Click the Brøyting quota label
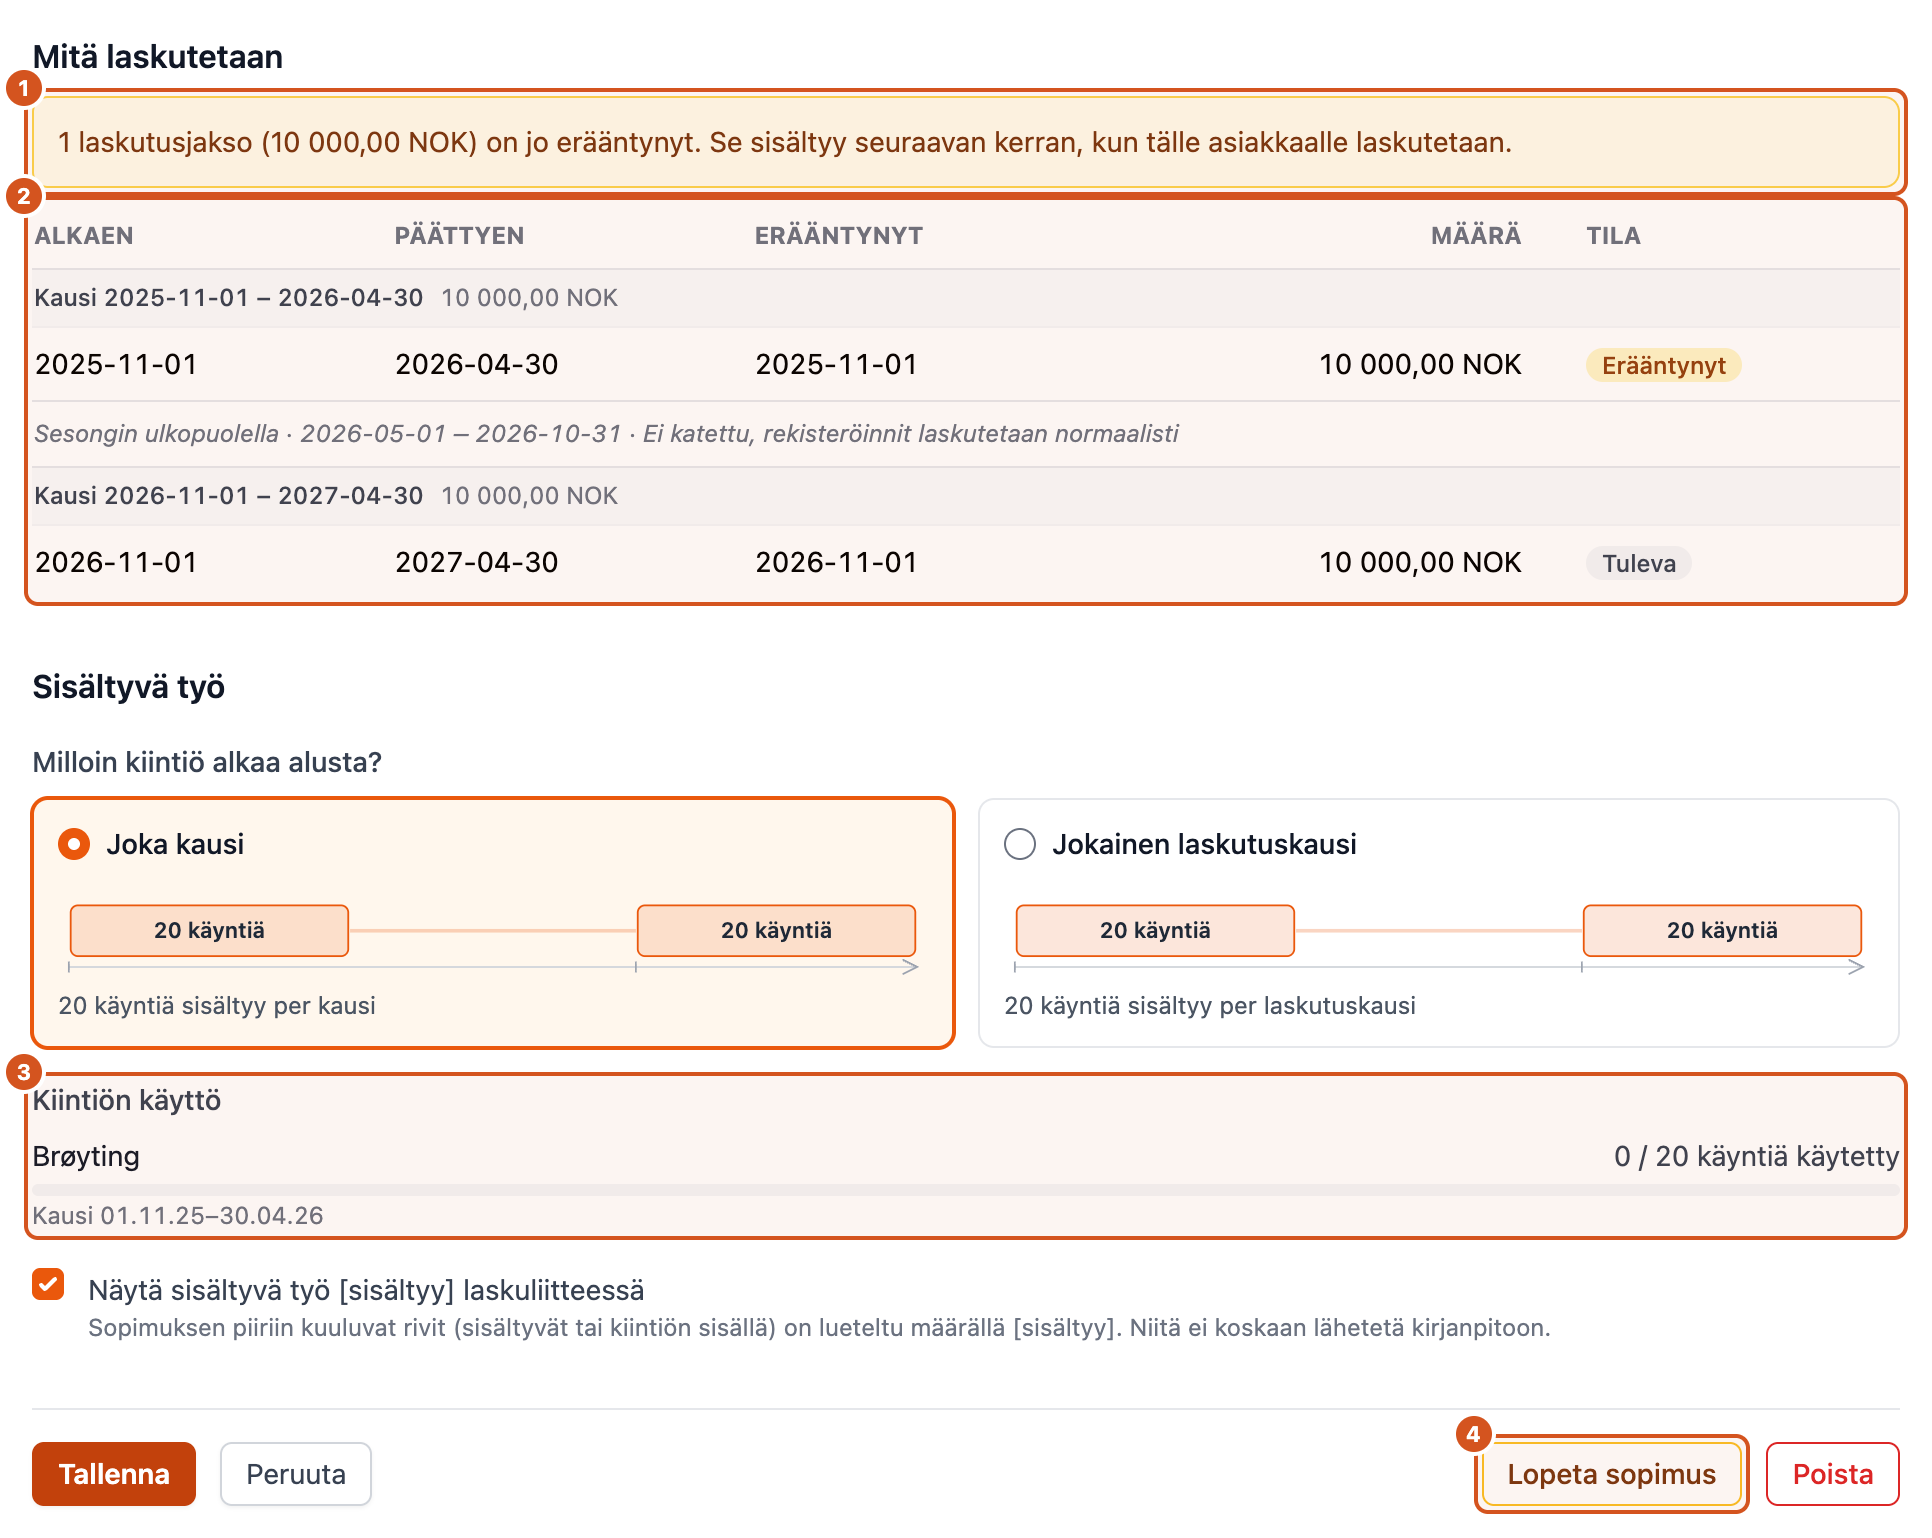Image resolution: width=1932 pixels, height=1538 pixels. 86,1156
